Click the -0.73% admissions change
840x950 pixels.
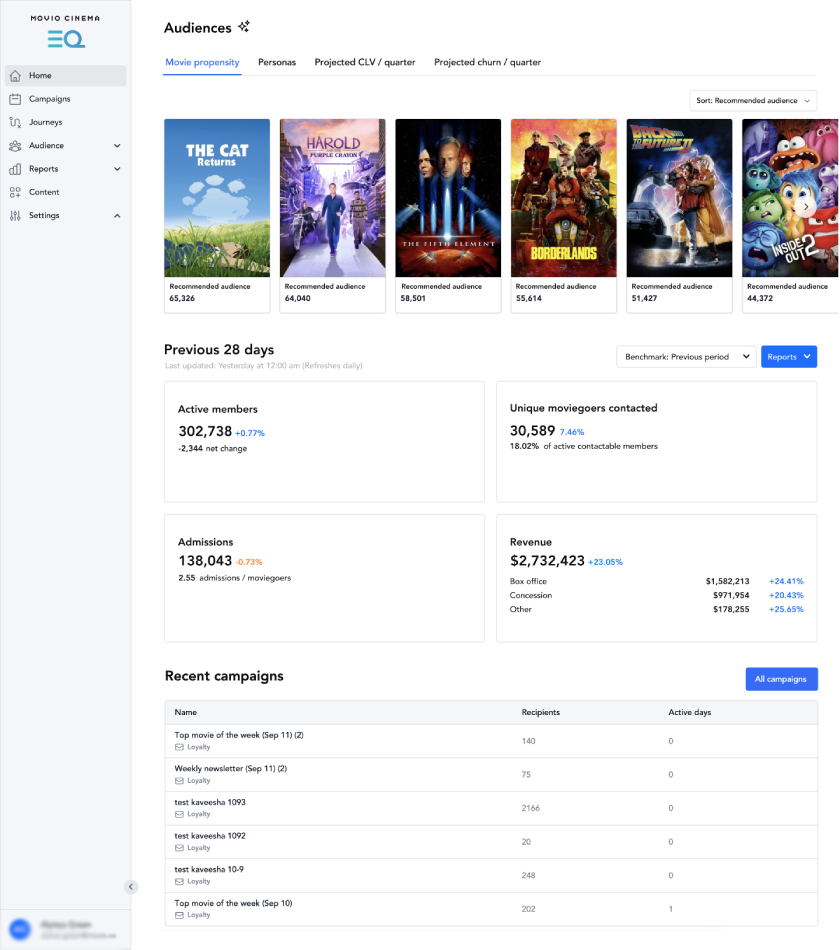(x=249, y=562)
